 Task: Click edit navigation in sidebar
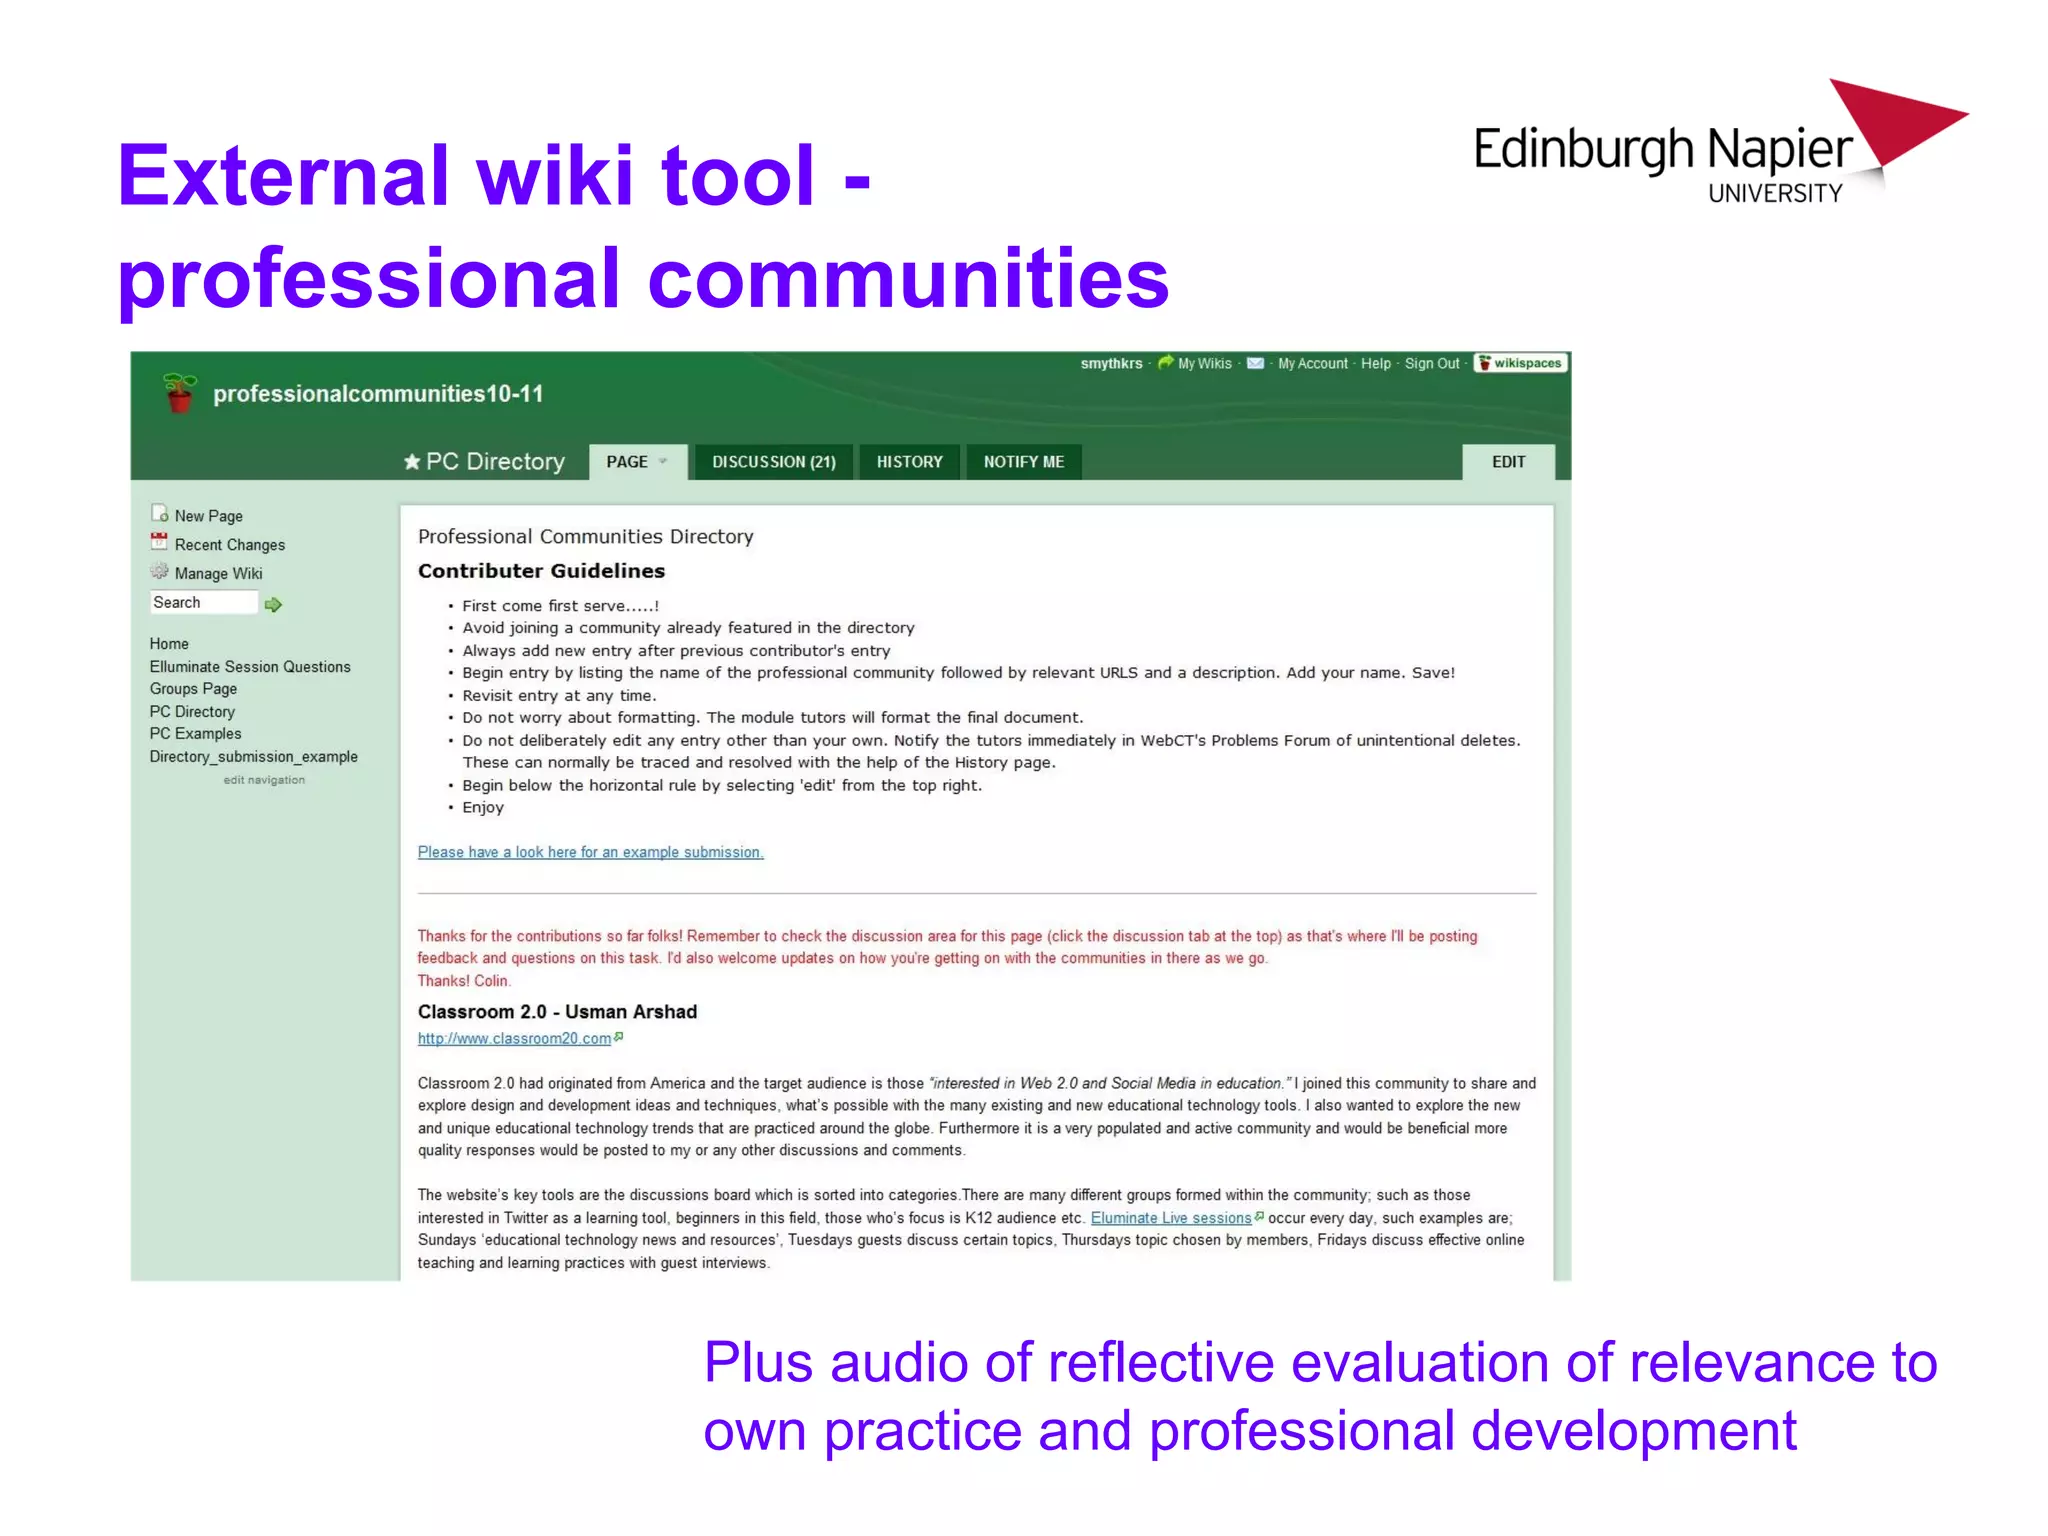(x=264, y=780)
